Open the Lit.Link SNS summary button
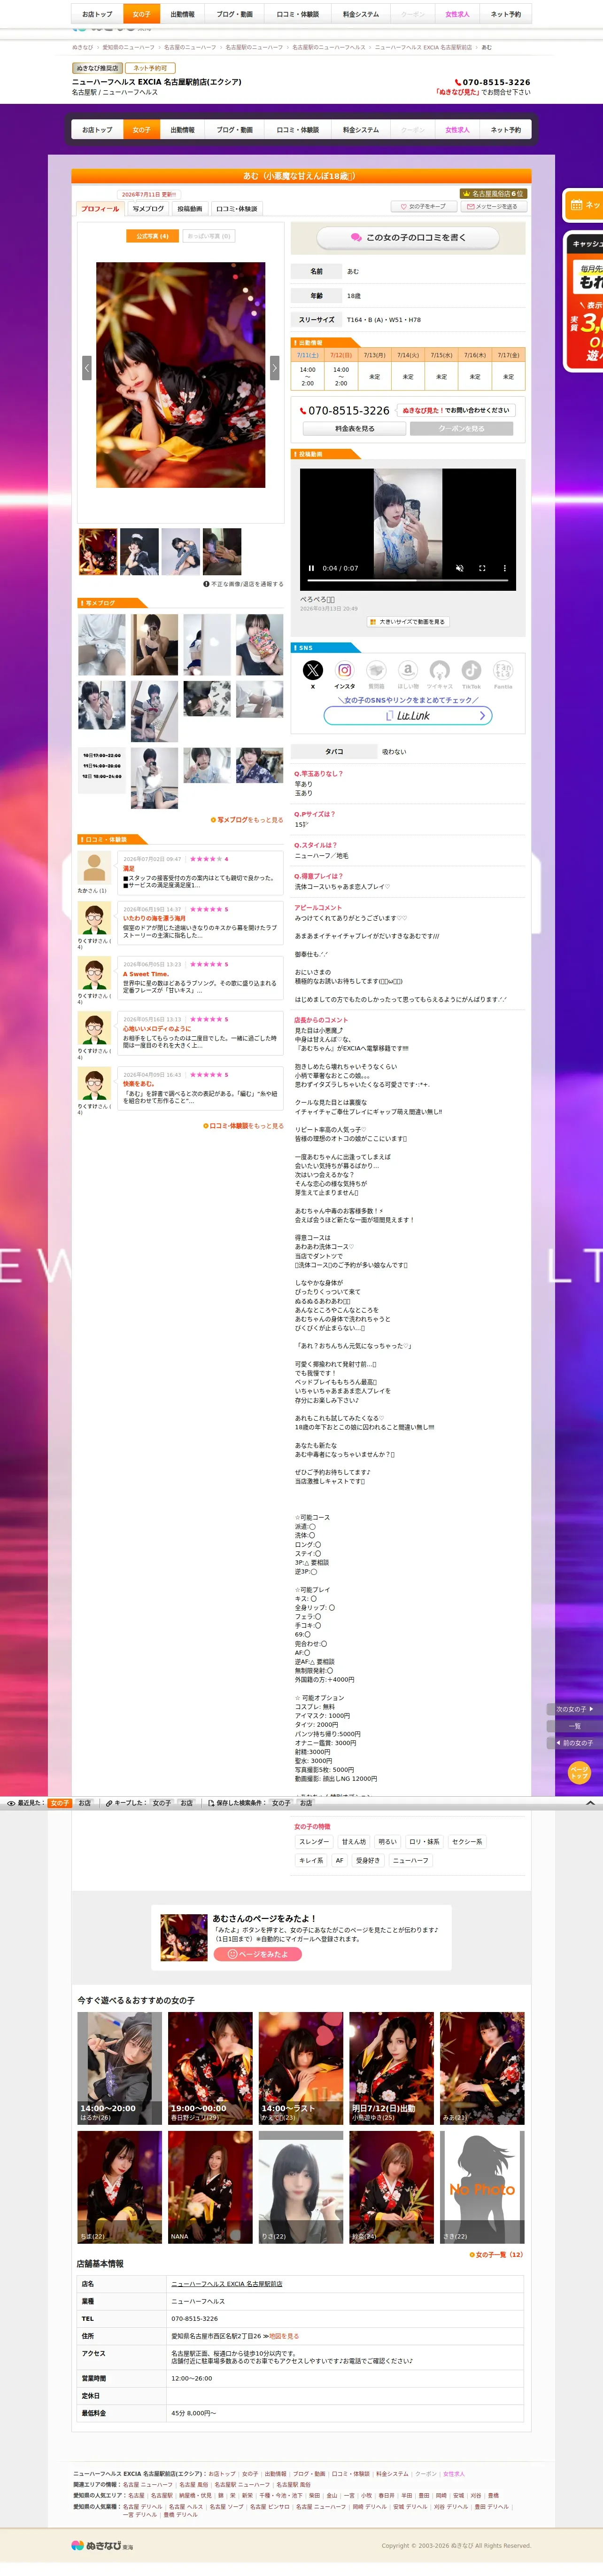Image resolution: width=603 pixels, height=2576 pixels. pyautogui.click(x=408, y=716)
